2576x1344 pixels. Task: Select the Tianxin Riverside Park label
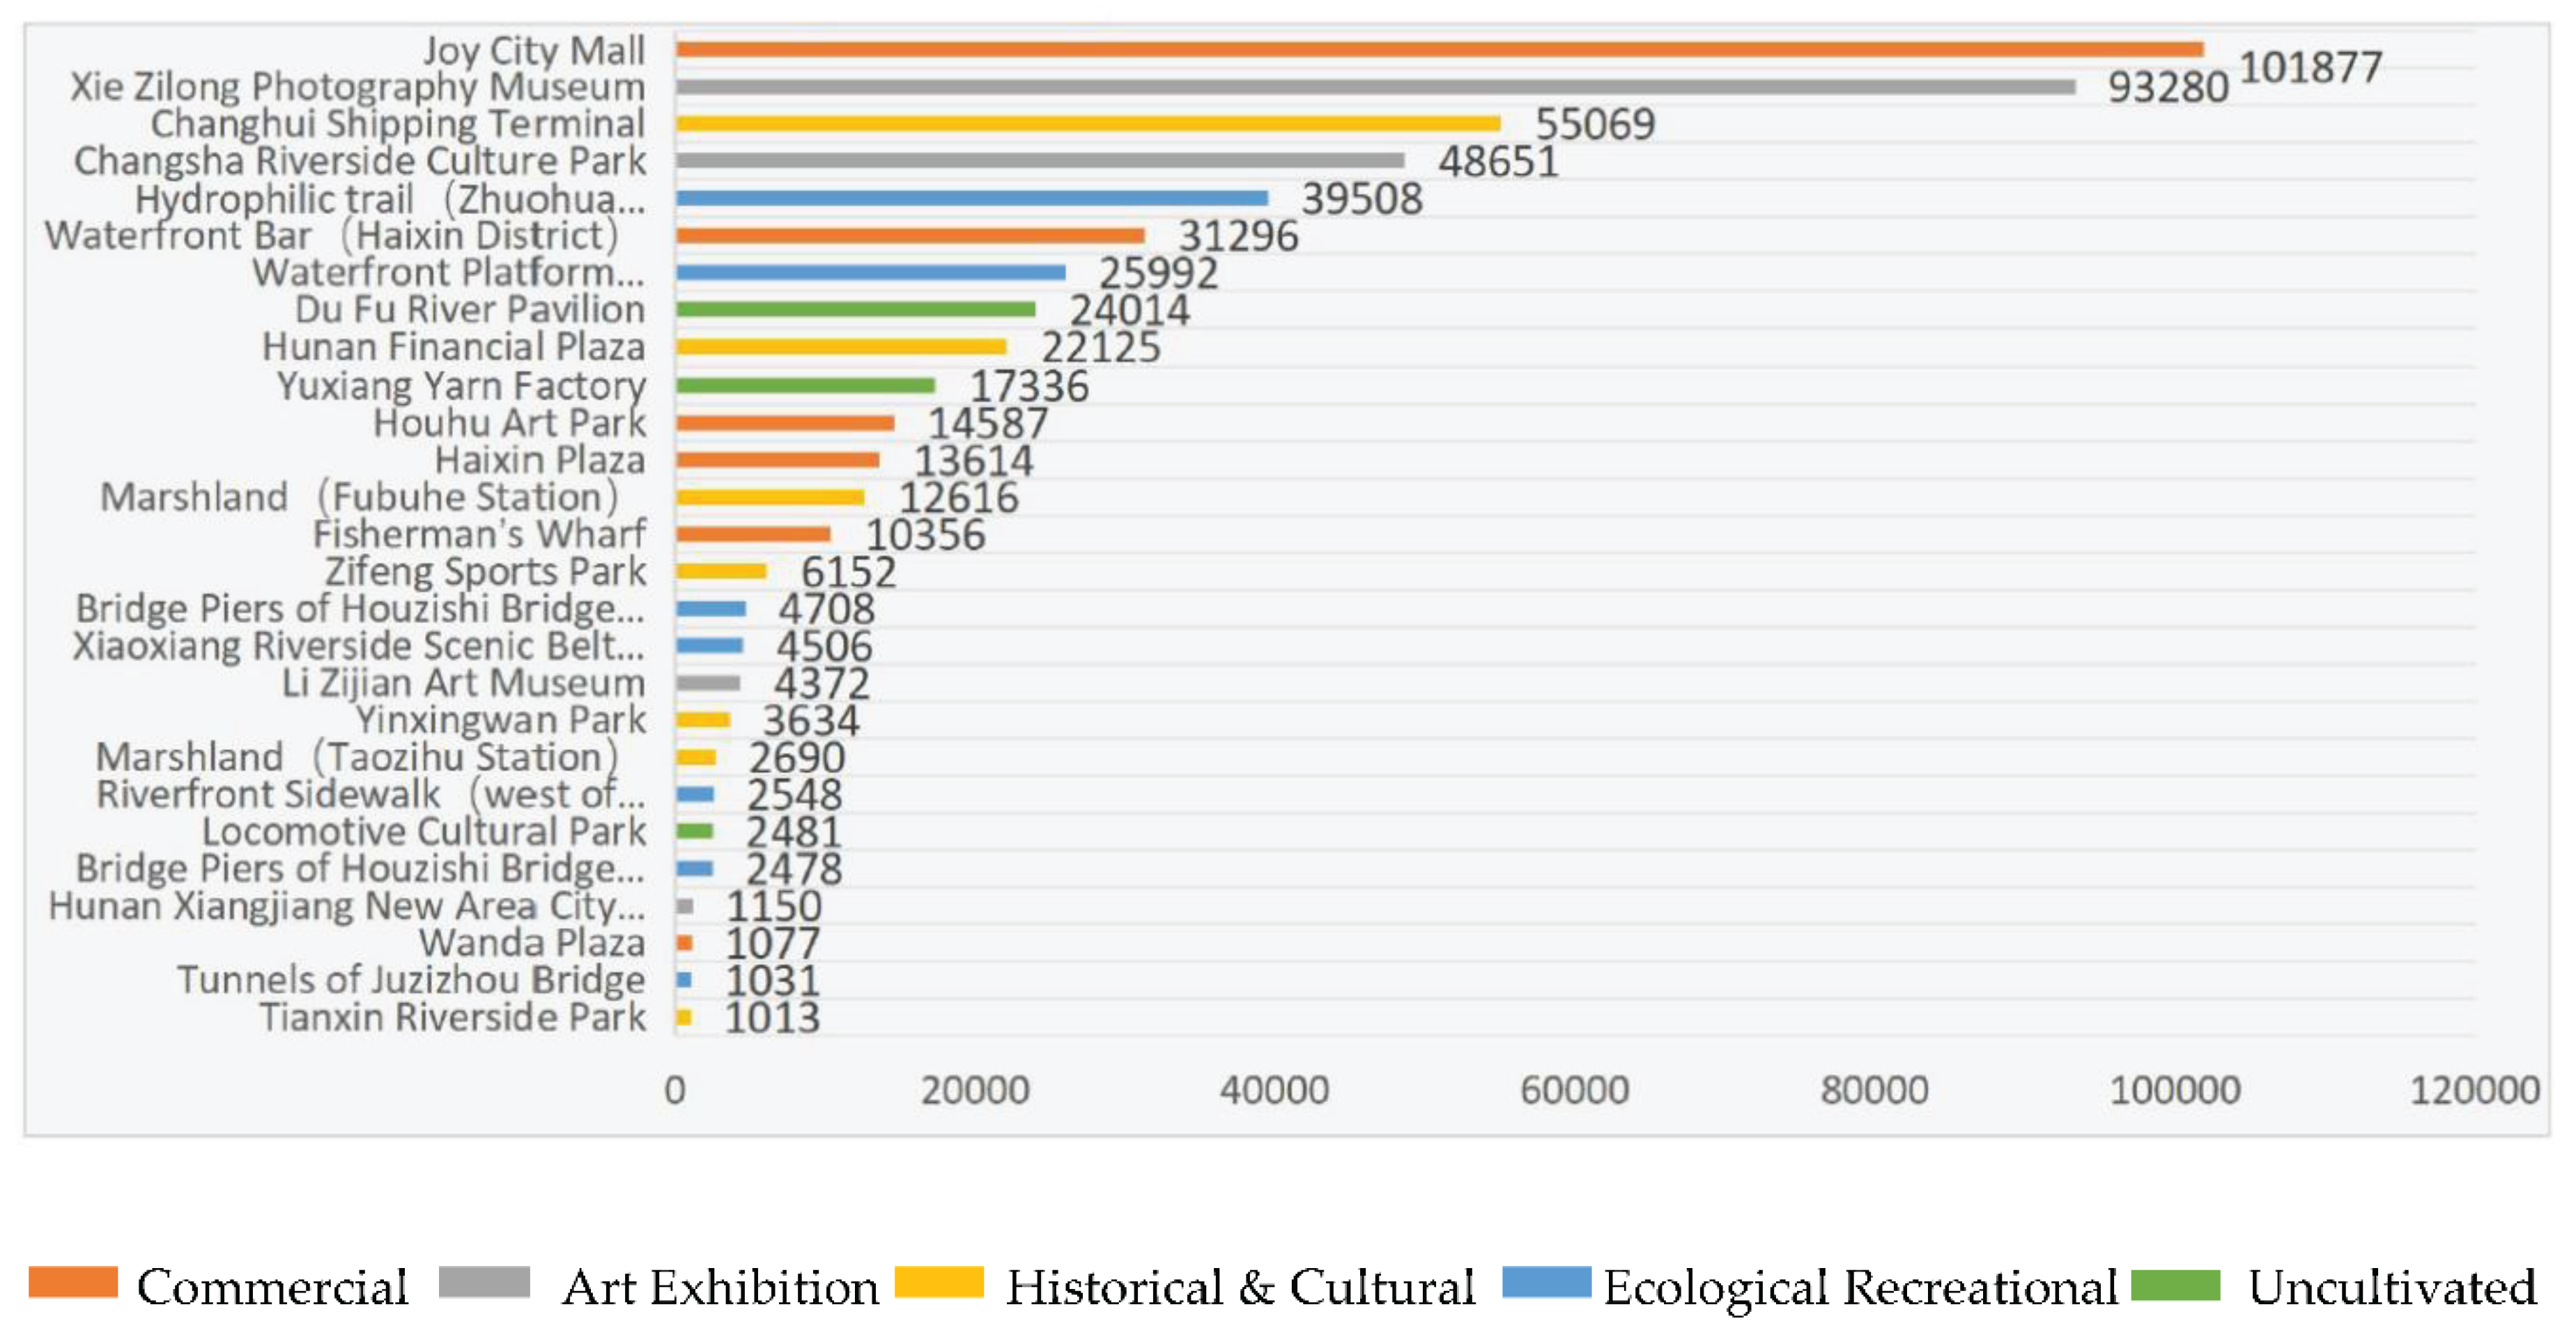pyautogui.click(x=452, y=1017)
